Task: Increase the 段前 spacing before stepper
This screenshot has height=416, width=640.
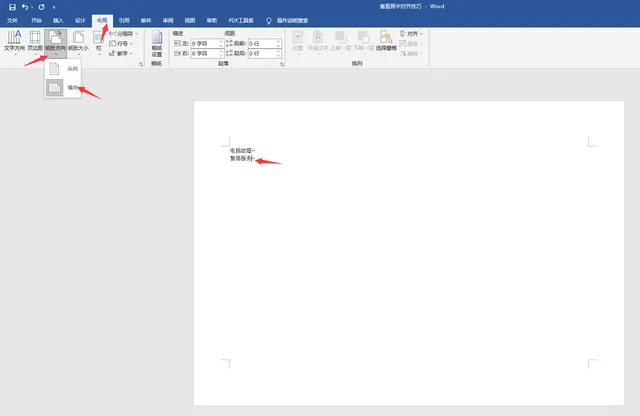Action: tap(278, 41)
